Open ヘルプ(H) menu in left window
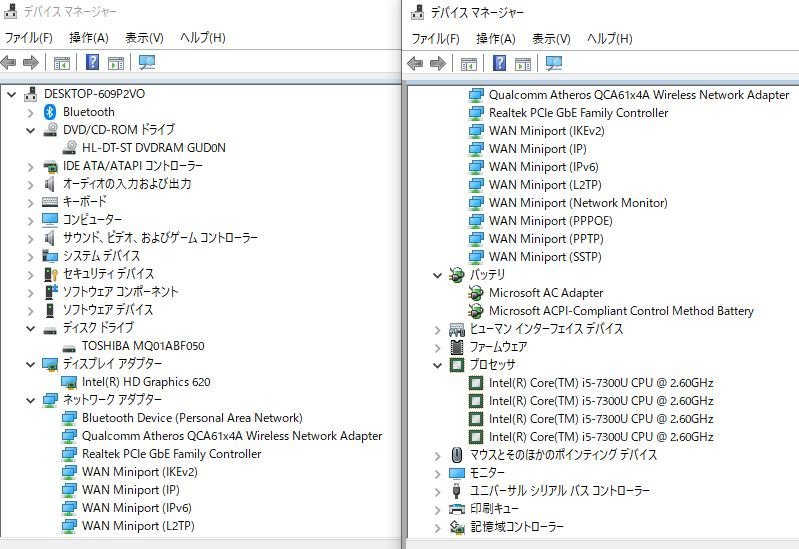 (203, 38)
